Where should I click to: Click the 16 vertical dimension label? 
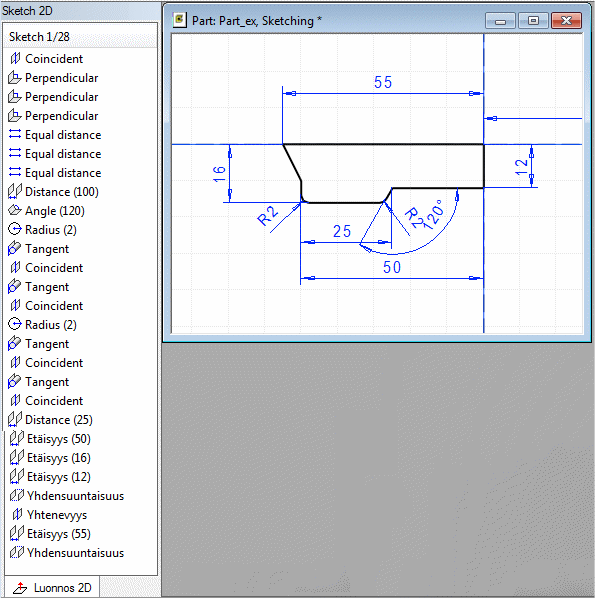click(219, 174)
